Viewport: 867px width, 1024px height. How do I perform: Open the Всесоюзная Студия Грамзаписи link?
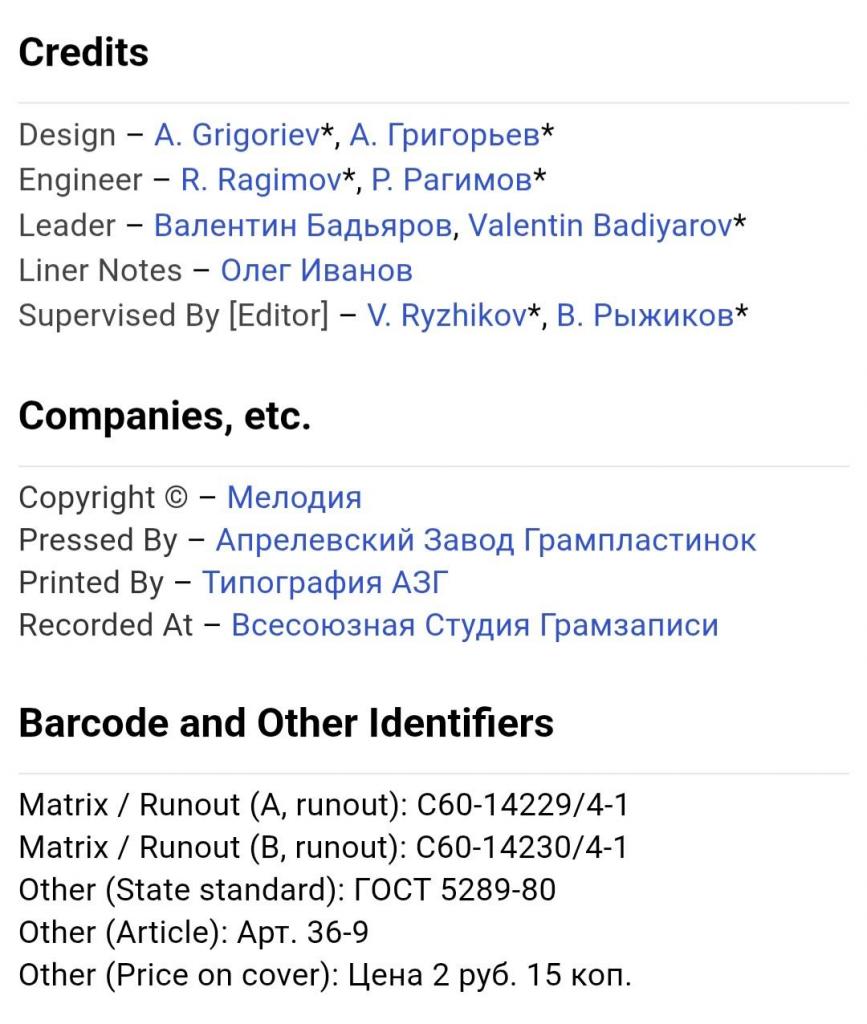coord(474,626)
